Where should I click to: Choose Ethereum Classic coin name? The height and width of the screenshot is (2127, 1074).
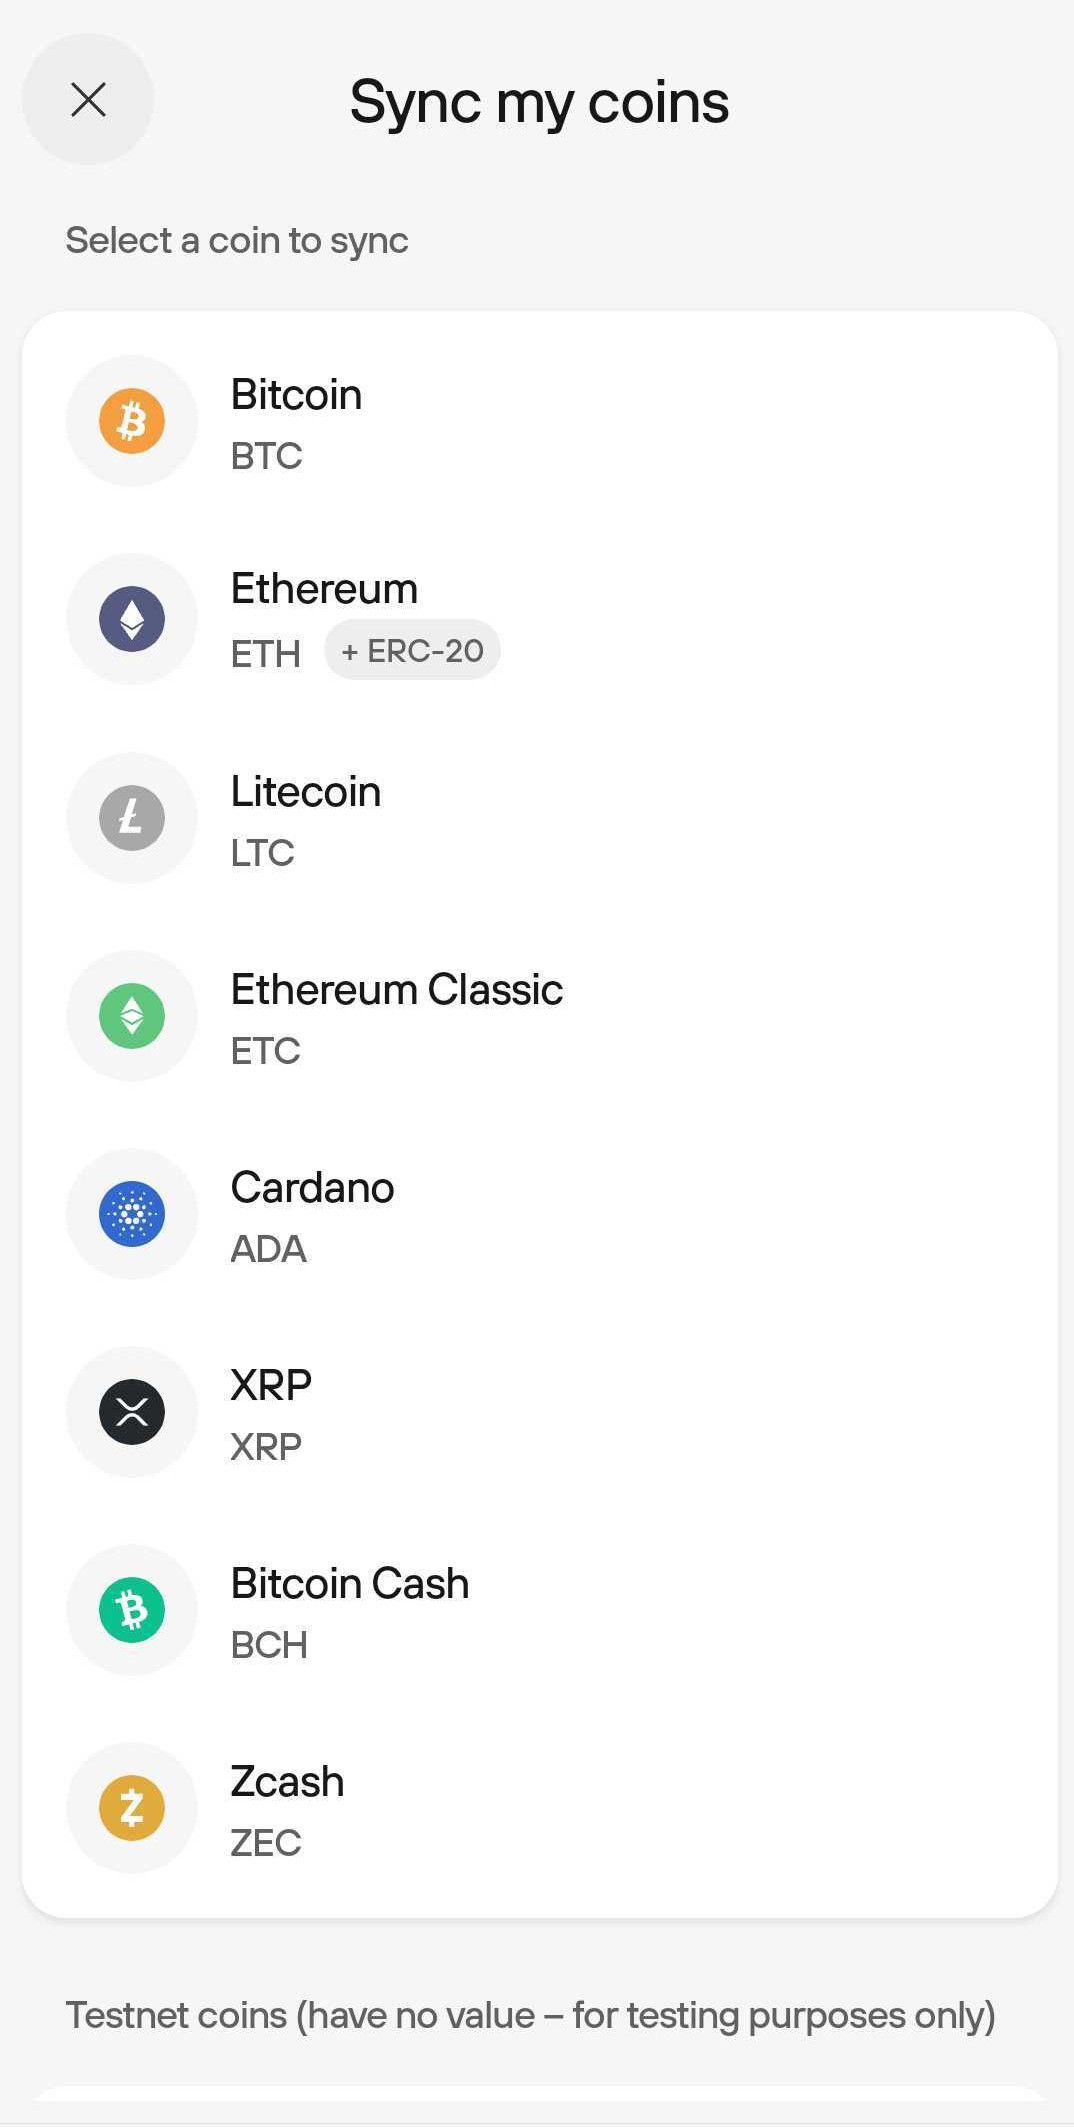397,989
